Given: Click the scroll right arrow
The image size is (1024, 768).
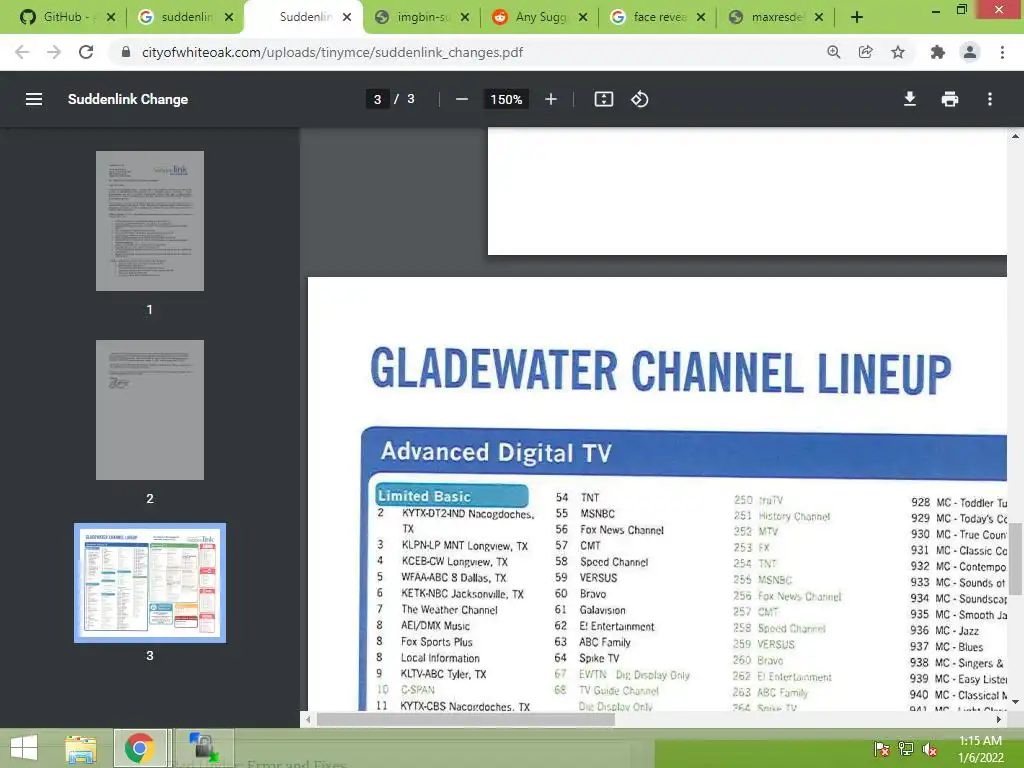Looking at the screenshot, I should pyautogui.click(x=999, y=720).
